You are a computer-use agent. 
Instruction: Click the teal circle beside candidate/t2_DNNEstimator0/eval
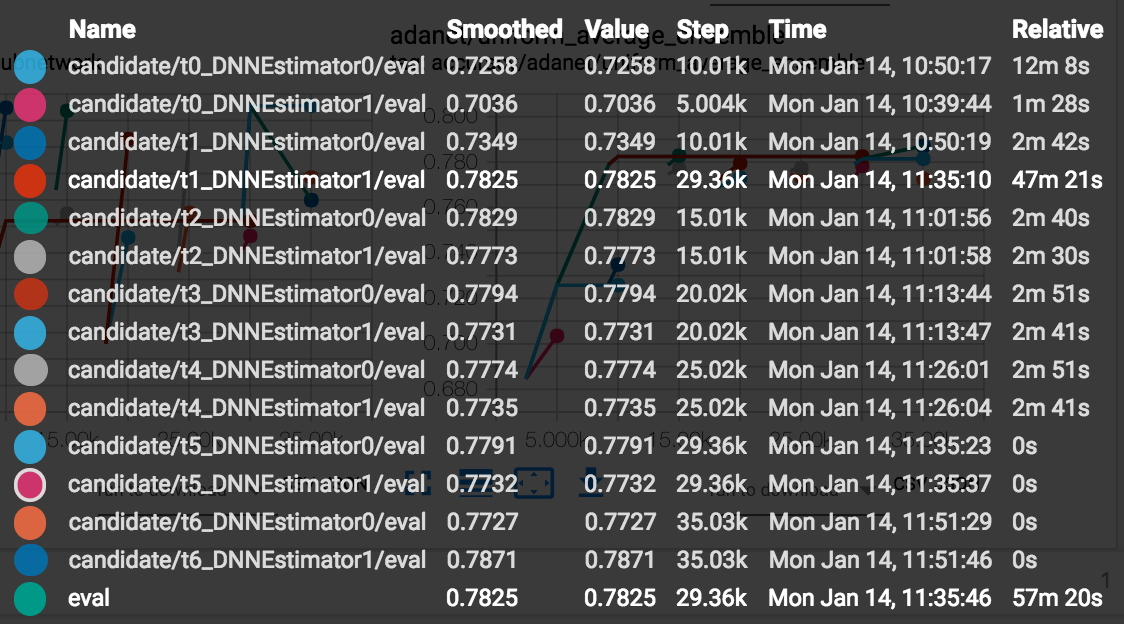(x=30, y=218)
